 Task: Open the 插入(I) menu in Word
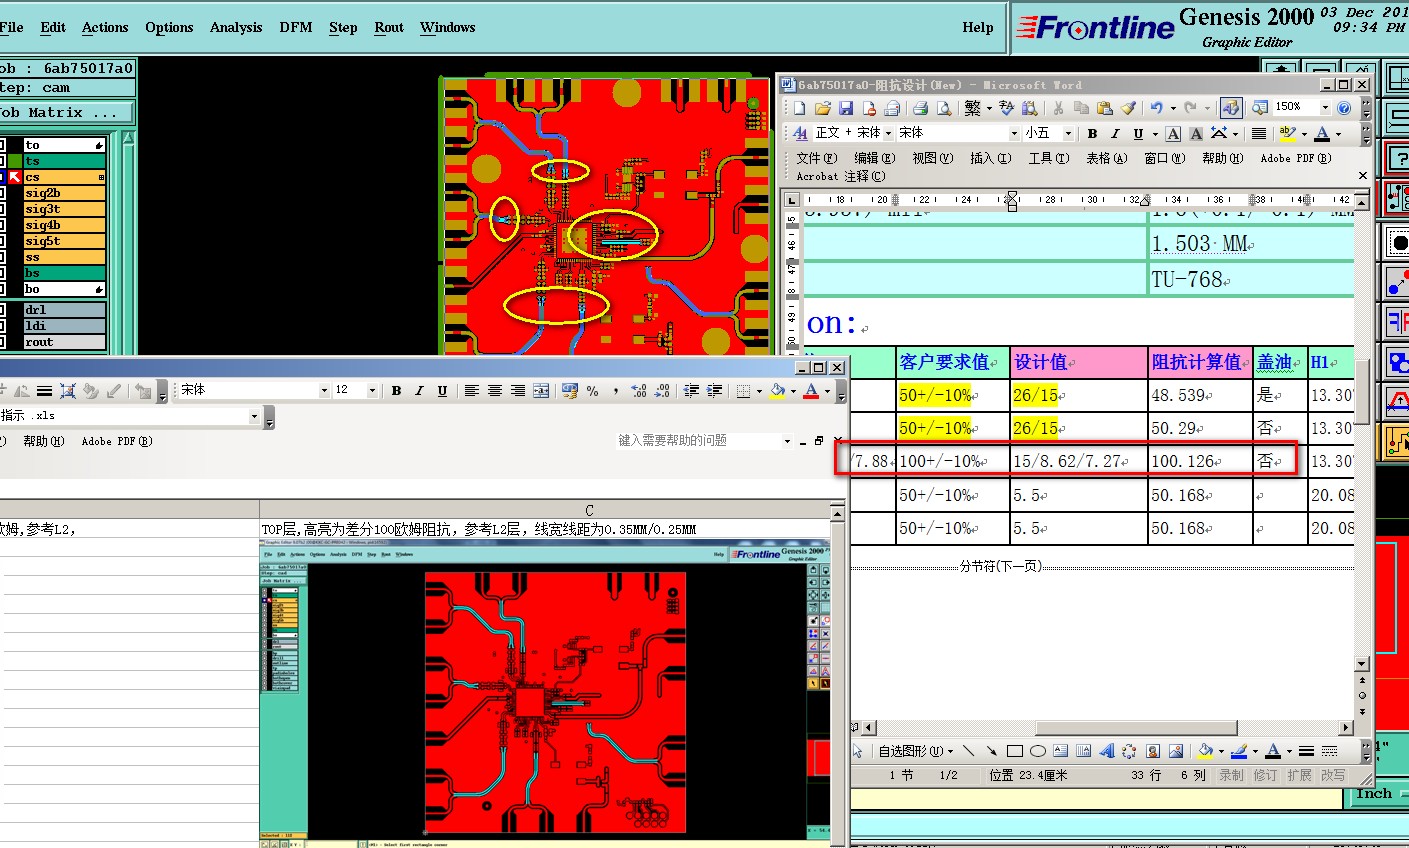[x=991, y=158]
